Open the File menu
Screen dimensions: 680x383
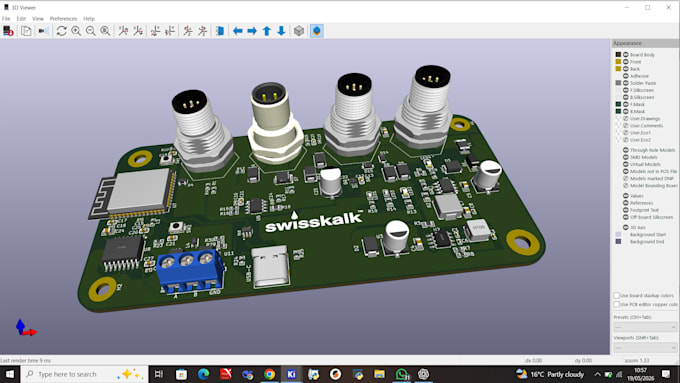click(6, 19)
